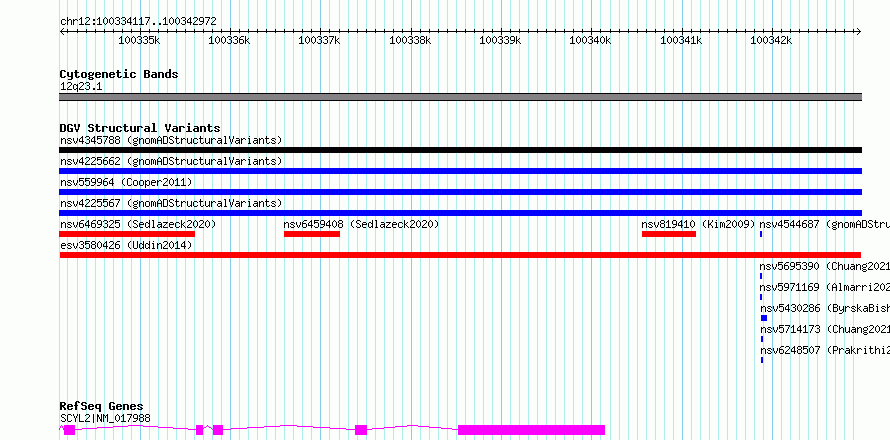Click the chr12:100334117..100342972 coordinate label
This screenshot has width=890, height=440.
[x=138, y=21]
